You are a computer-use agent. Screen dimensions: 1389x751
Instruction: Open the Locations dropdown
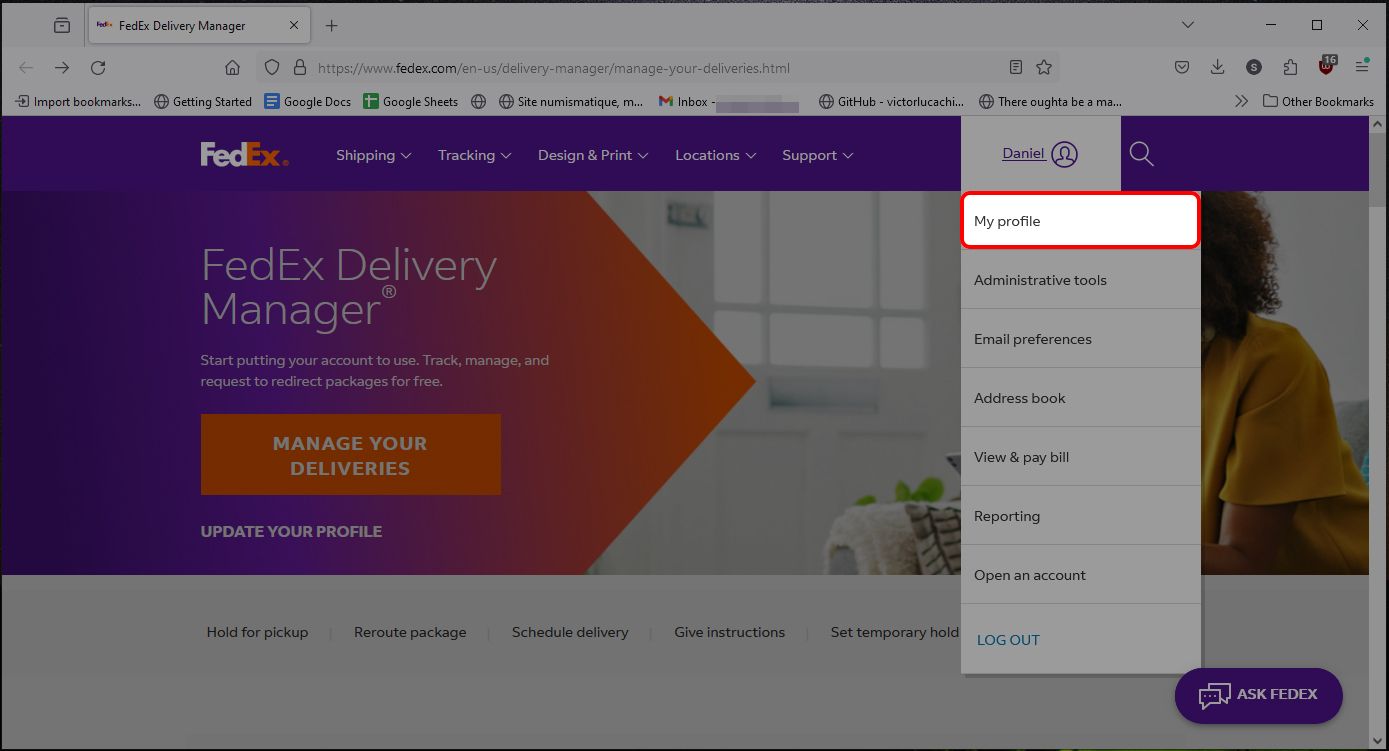[713, 155]
